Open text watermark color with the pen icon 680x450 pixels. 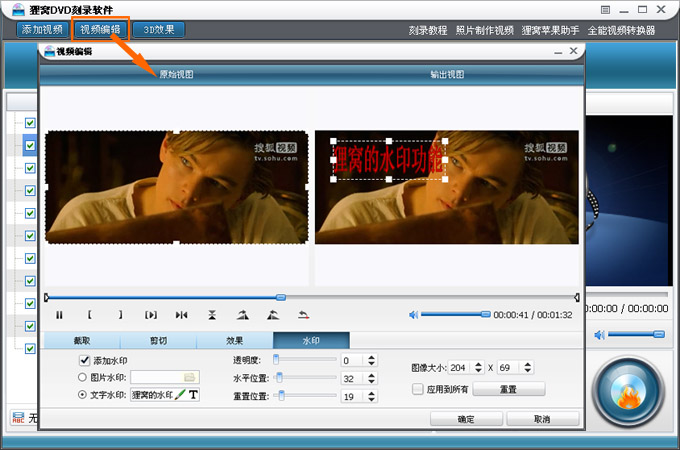coord(180,395)
